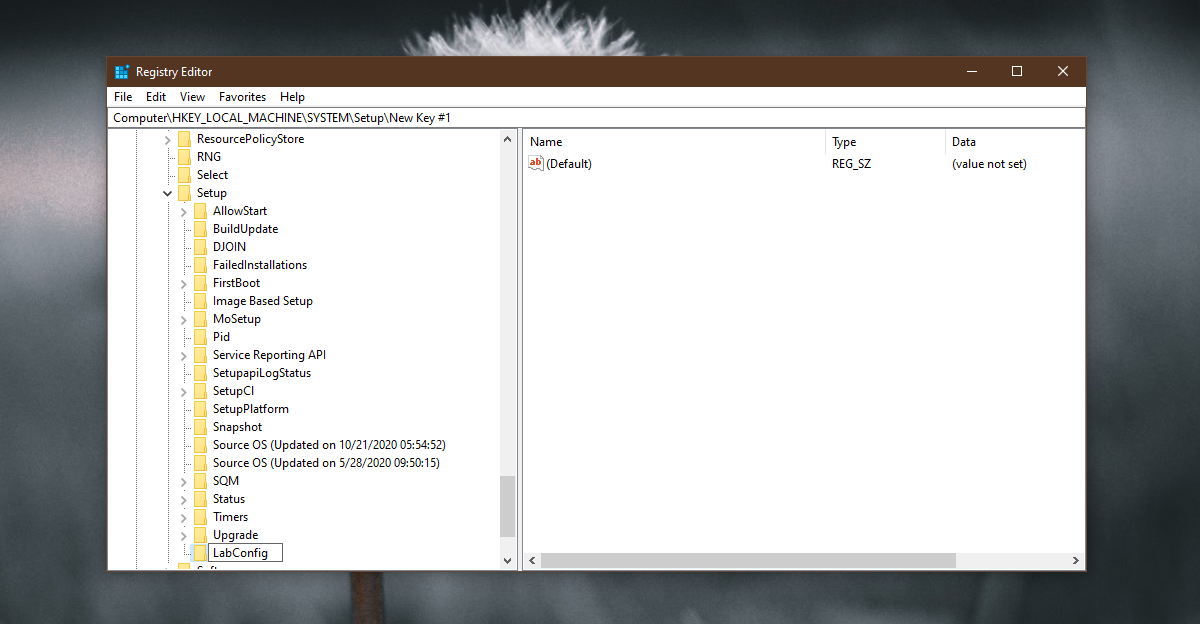
Task: Select the Image Based Setup folder icon
Action: coord(200,301)
